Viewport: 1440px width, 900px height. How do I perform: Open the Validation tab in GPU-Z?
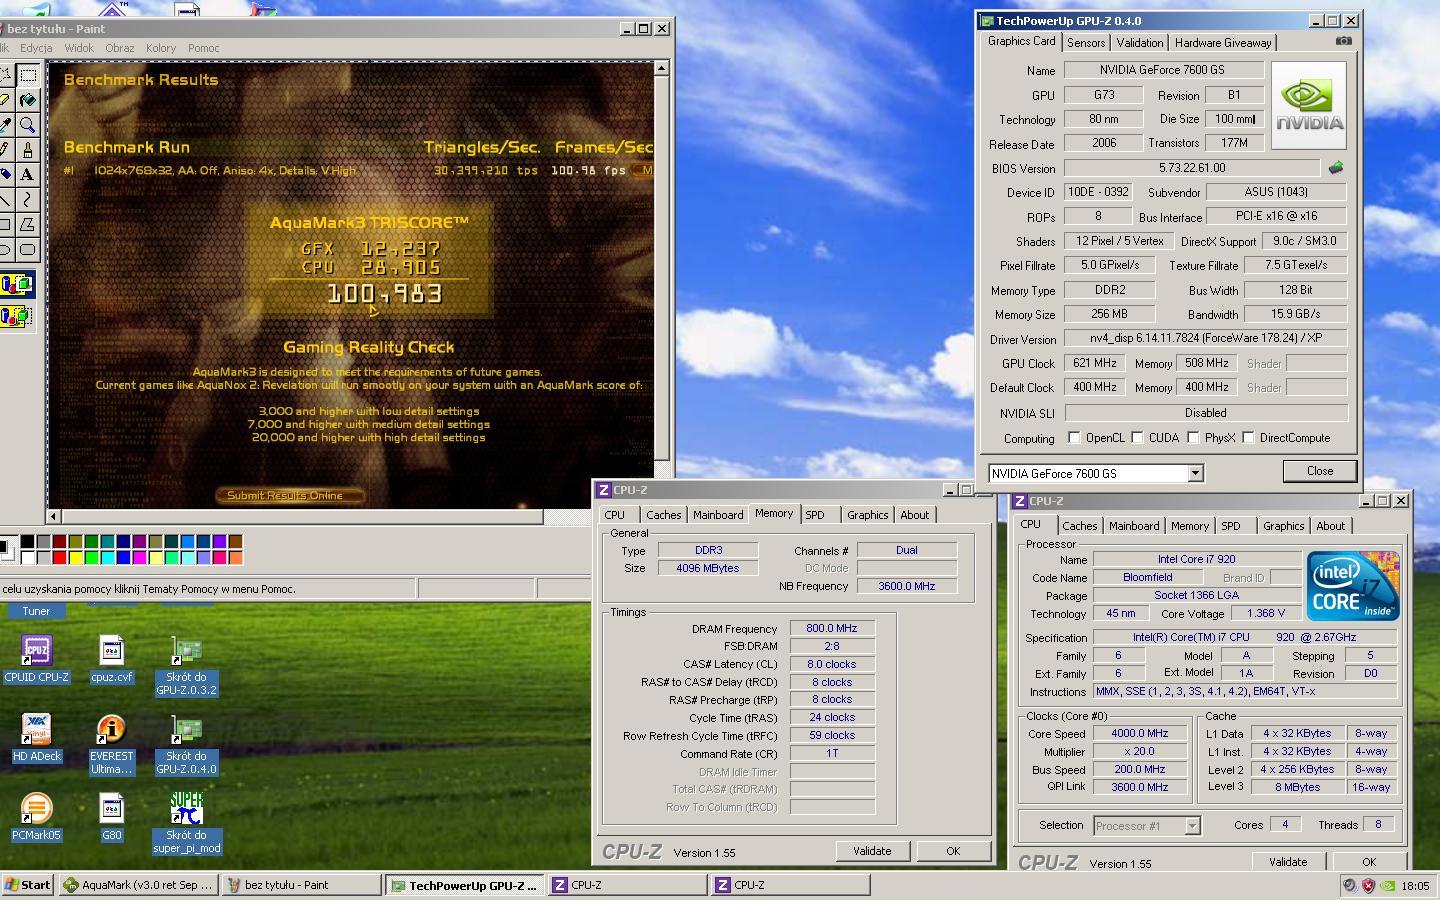tap(1140, 43)
